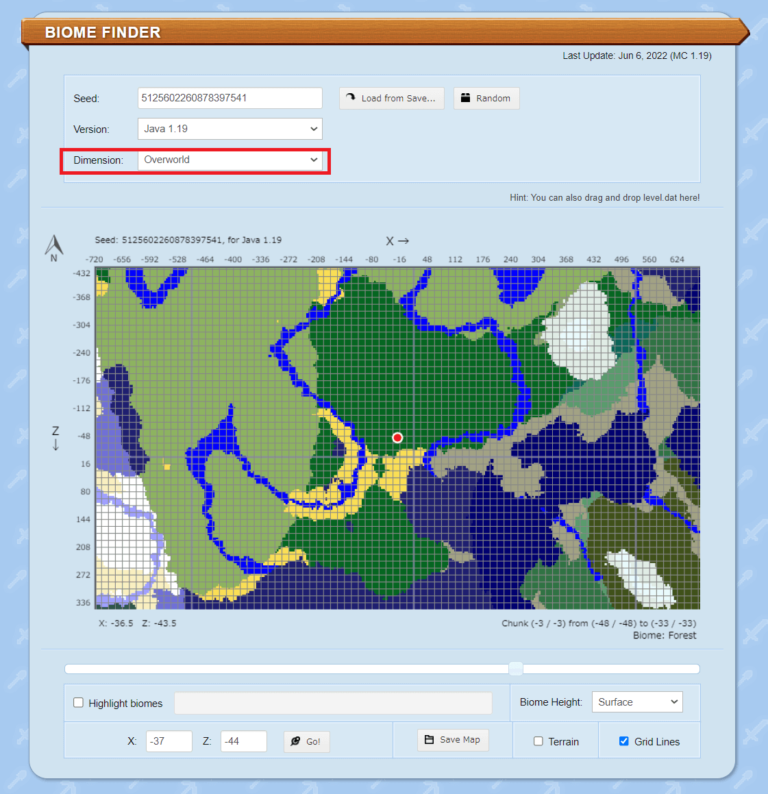Click the Z coordinate input field
The image size is (768, 794).
tap(243, 741)
